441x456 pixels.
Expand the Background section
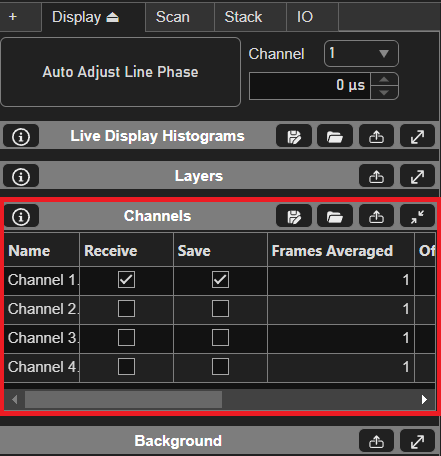[417, 441]
